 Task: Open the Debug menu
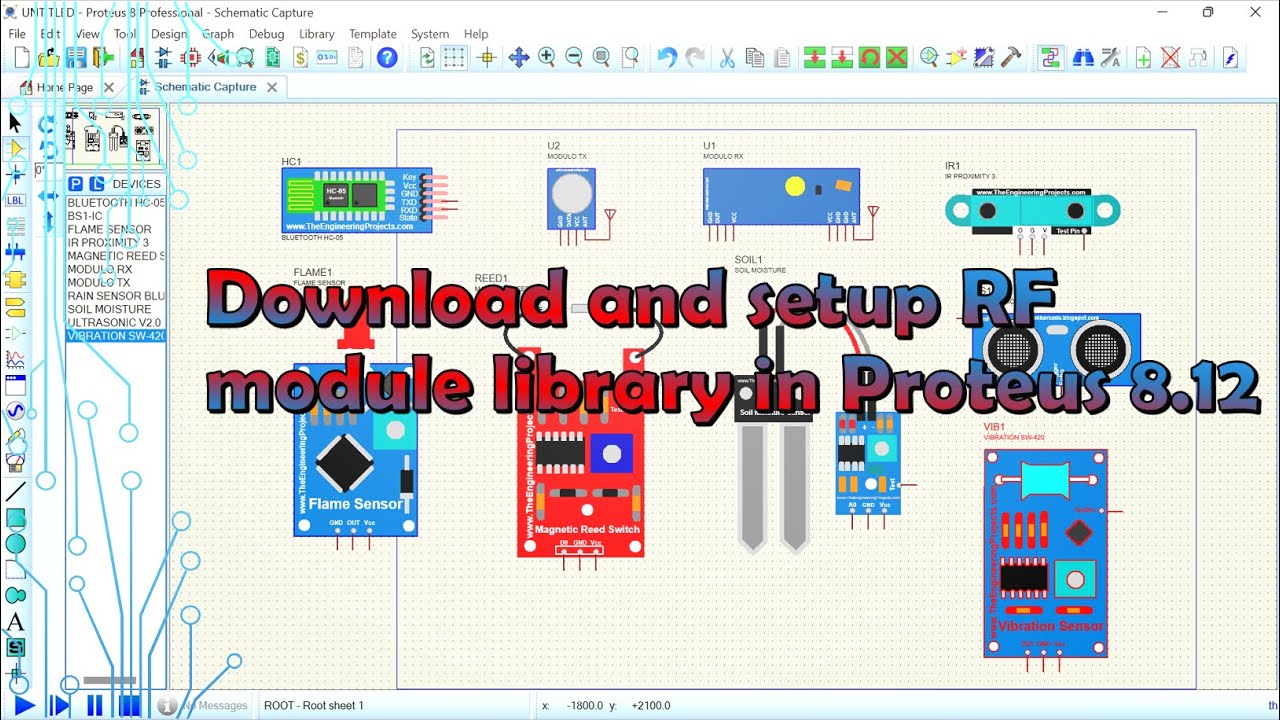[267, 34]
